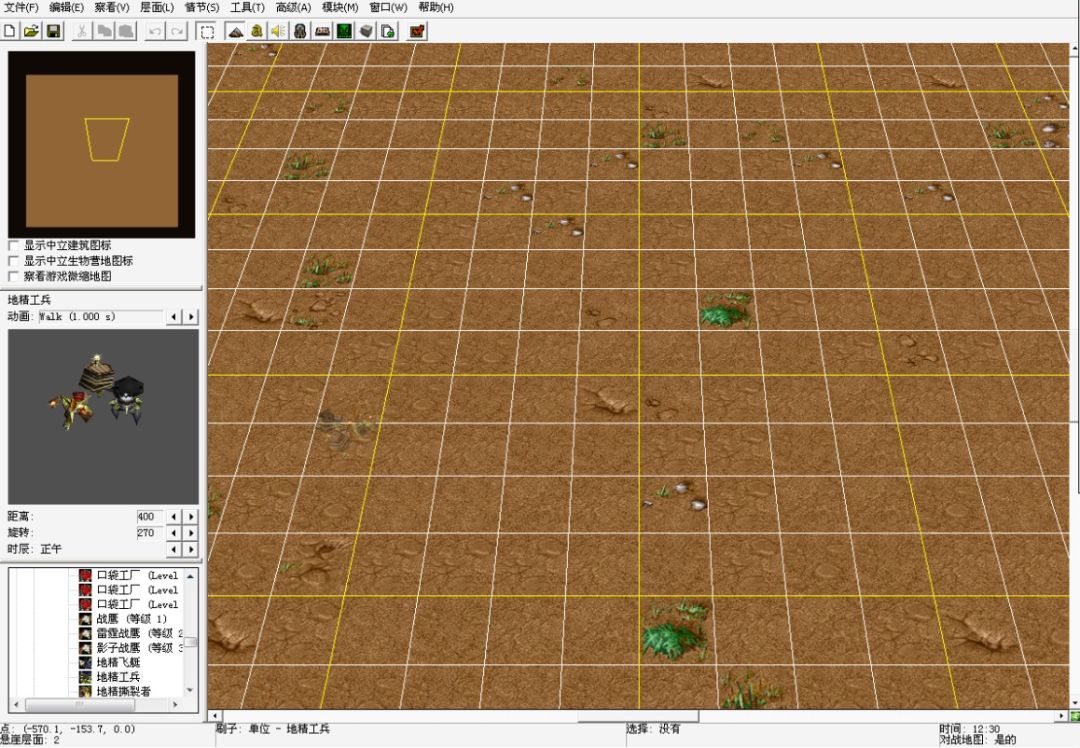This screenshot has height=748, width=1080.
Task: Open the Sound editor speaker icon
Action: click(278, 31)
